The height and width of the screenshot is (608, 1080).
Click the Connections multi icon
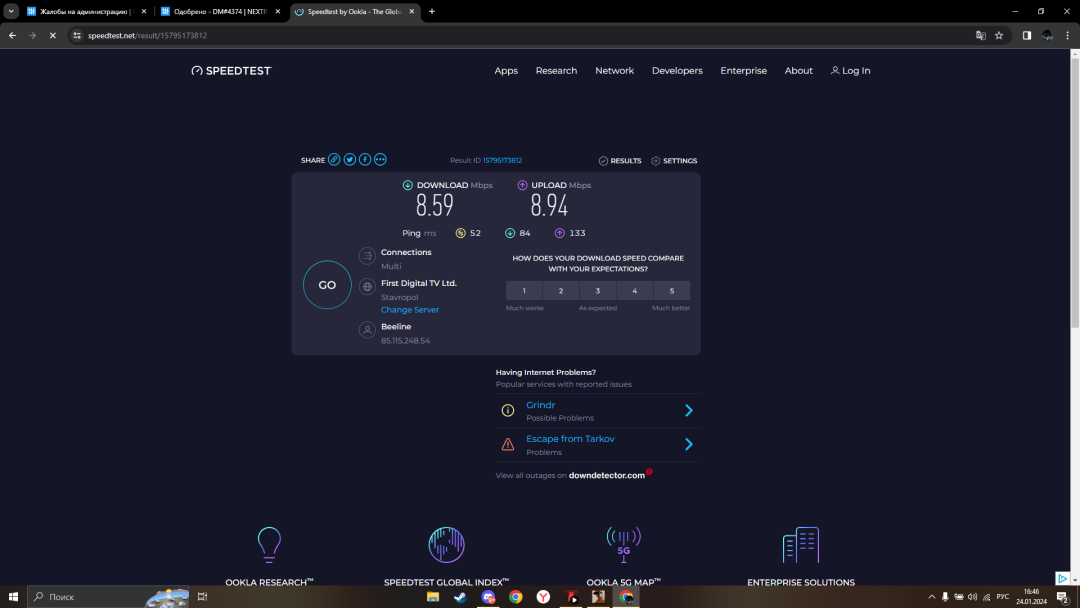[367, 256]
